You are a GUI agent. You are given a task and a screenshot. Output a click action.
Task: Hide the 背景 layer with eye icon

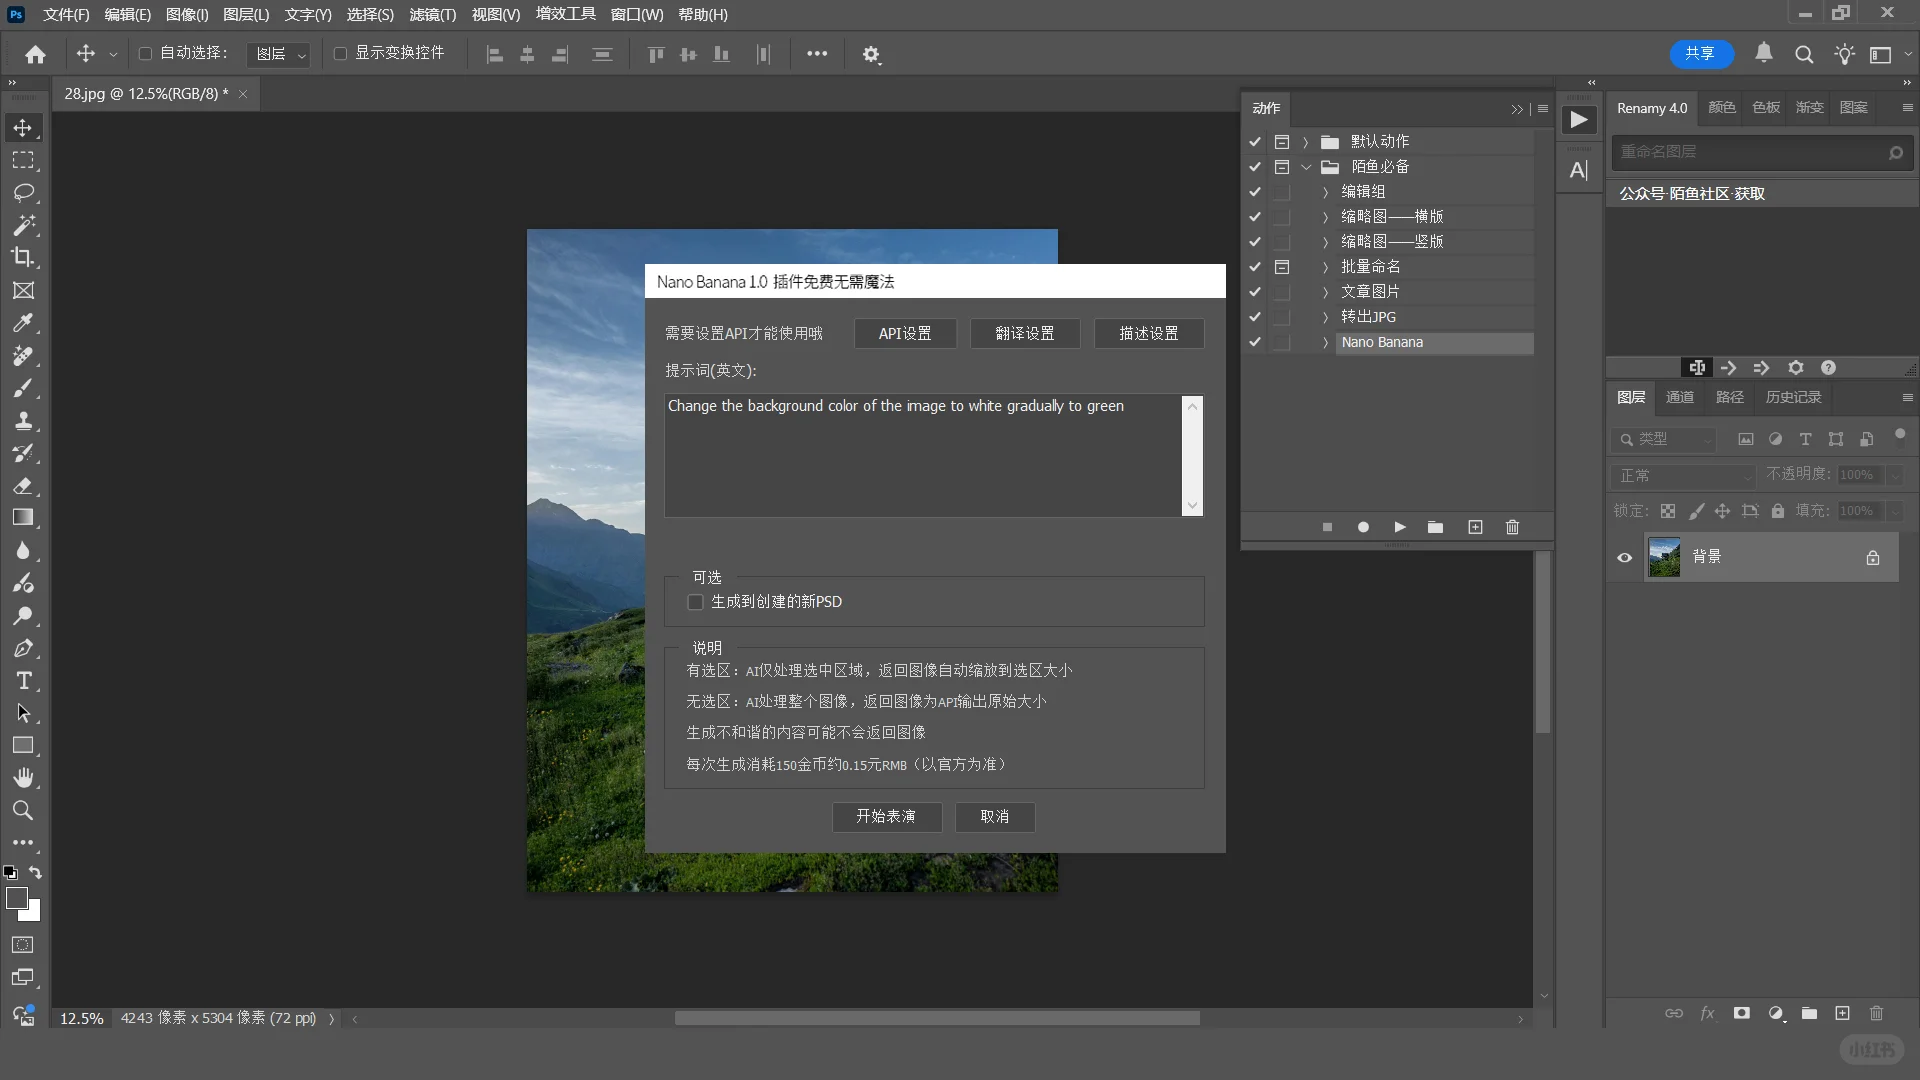[1625, 558]
